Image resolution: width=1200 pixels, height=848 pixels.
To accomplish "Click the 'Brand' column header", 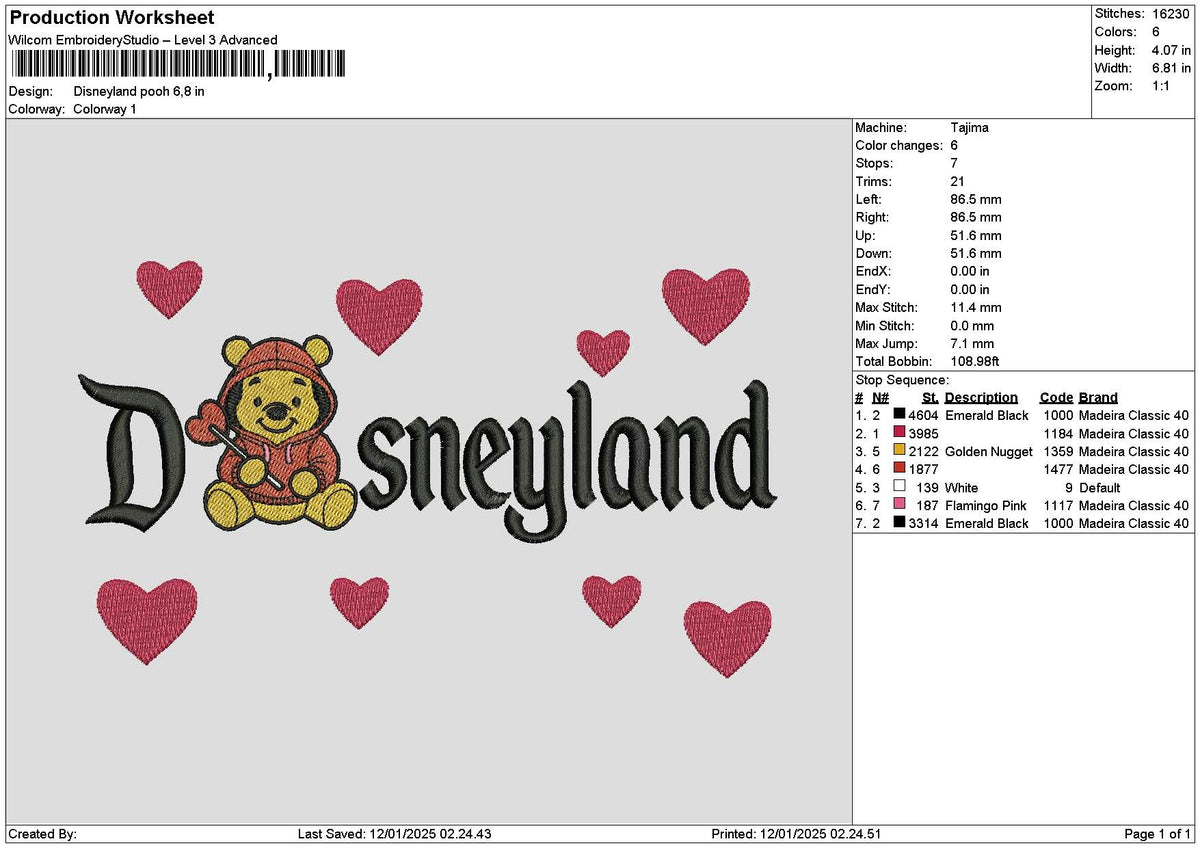I will tap(1098, 398).
